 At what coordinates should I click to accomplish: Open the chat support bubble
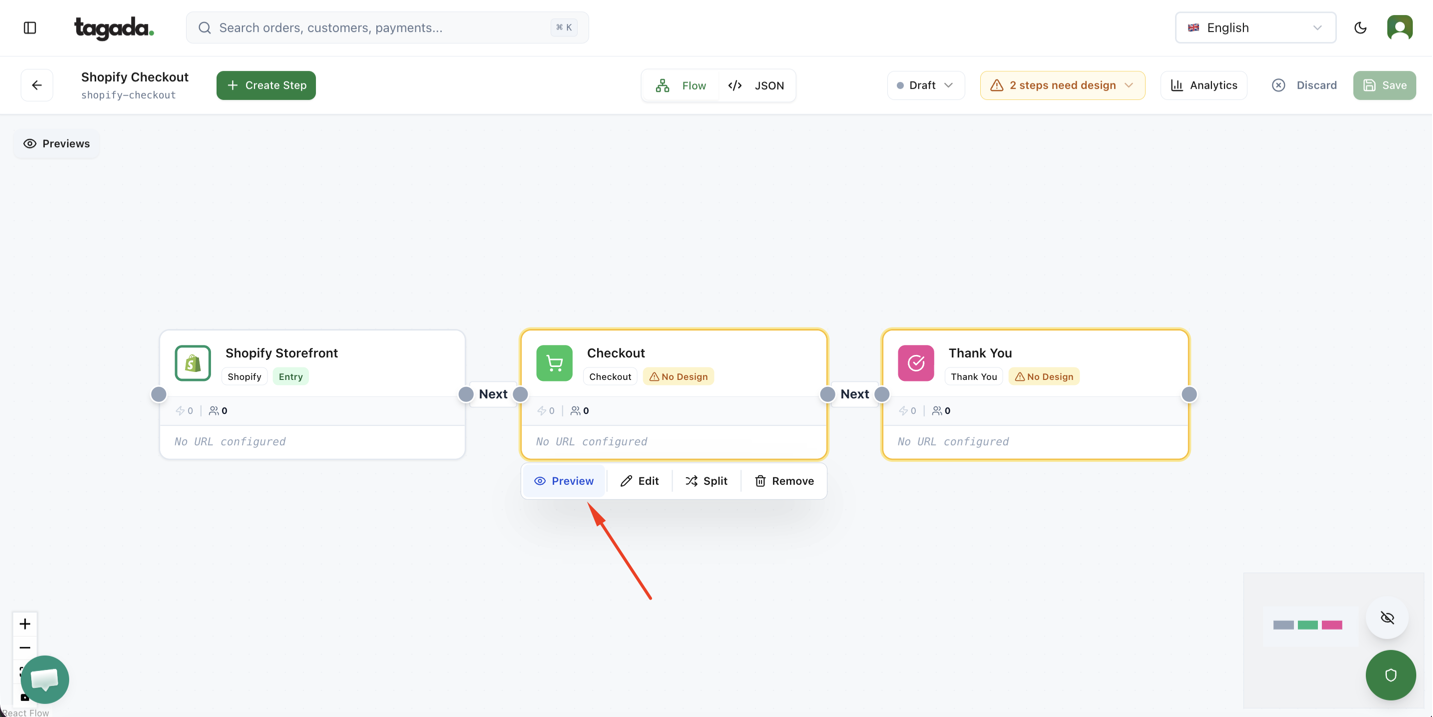[x=45, y=680]
